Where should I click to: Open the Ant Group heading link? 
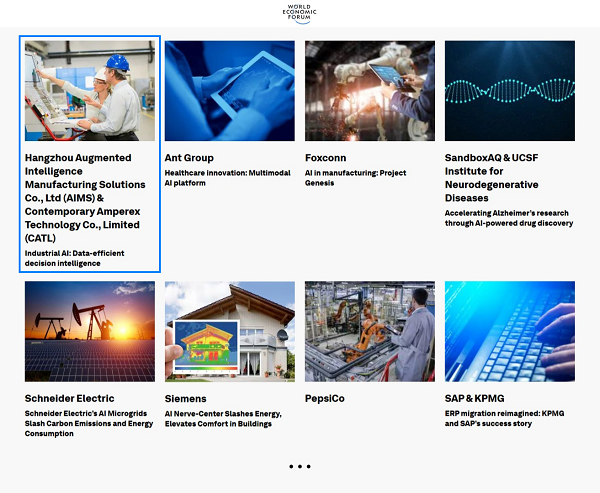pos(189,158)
